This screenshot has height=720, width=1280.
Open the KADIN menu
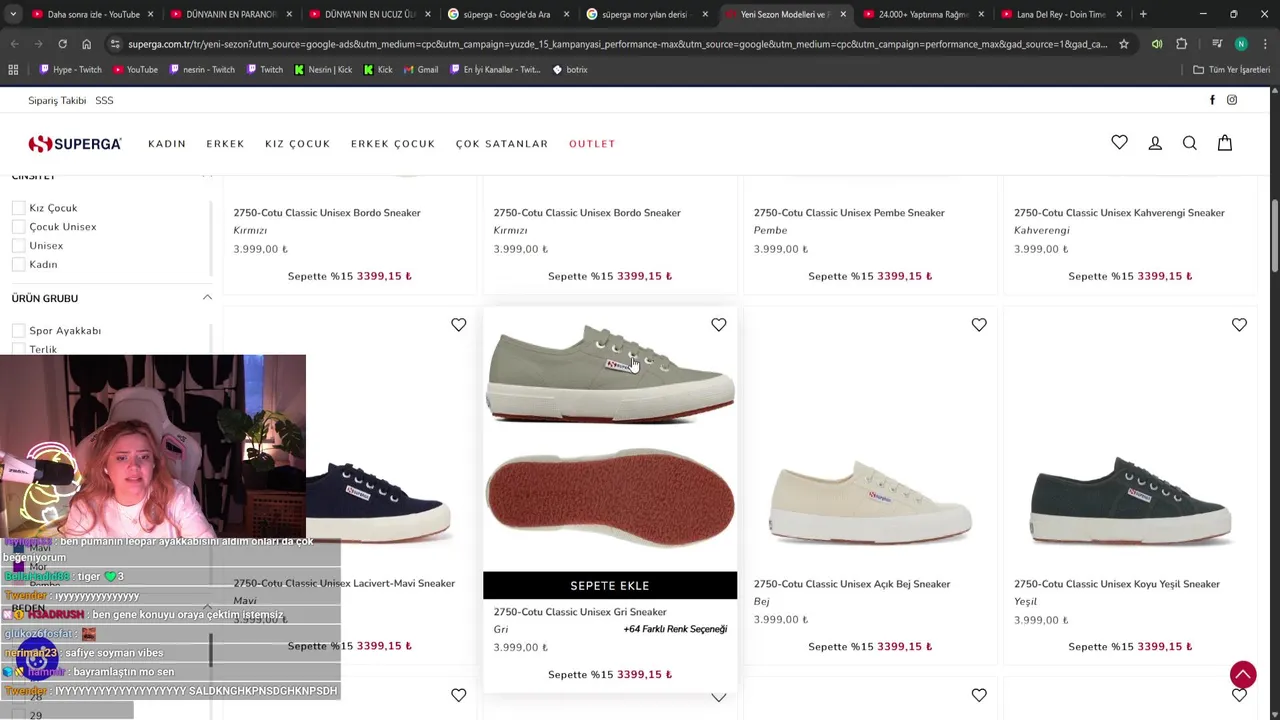pyautogui.click(x=167, y=144)
